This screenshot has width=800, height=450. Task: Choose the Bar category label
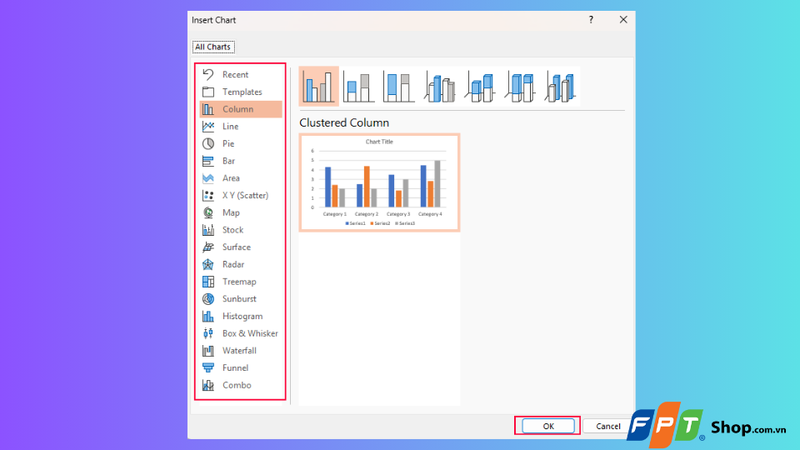coord(229,161)
